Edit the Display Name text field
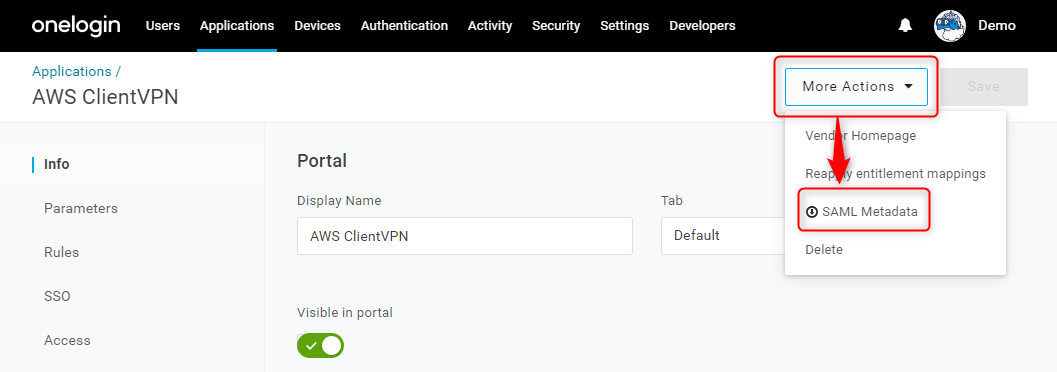Image resolution: width=1057 pixels, height=372 pixels. 464,236
